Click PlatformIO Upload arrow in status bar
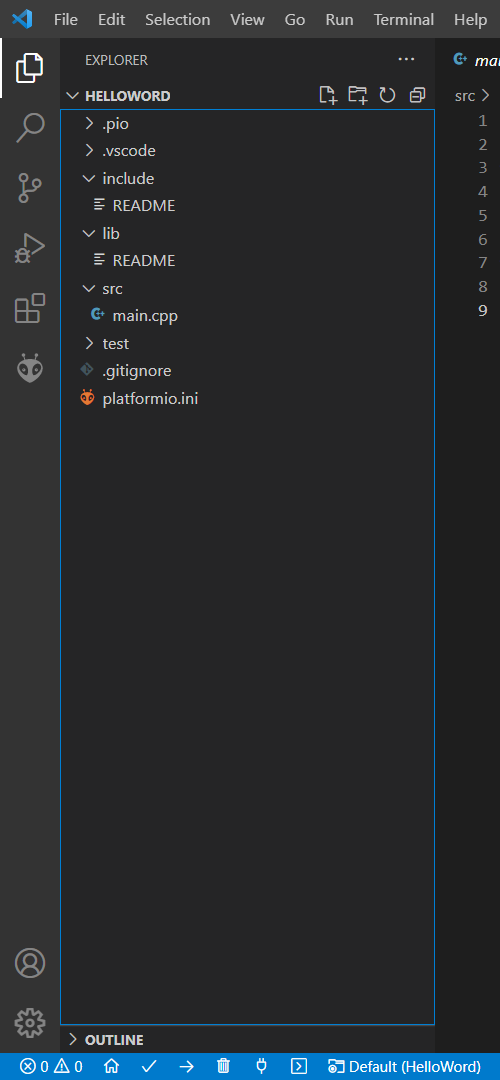This screenshot has height=1080, width=500. 187,1066
